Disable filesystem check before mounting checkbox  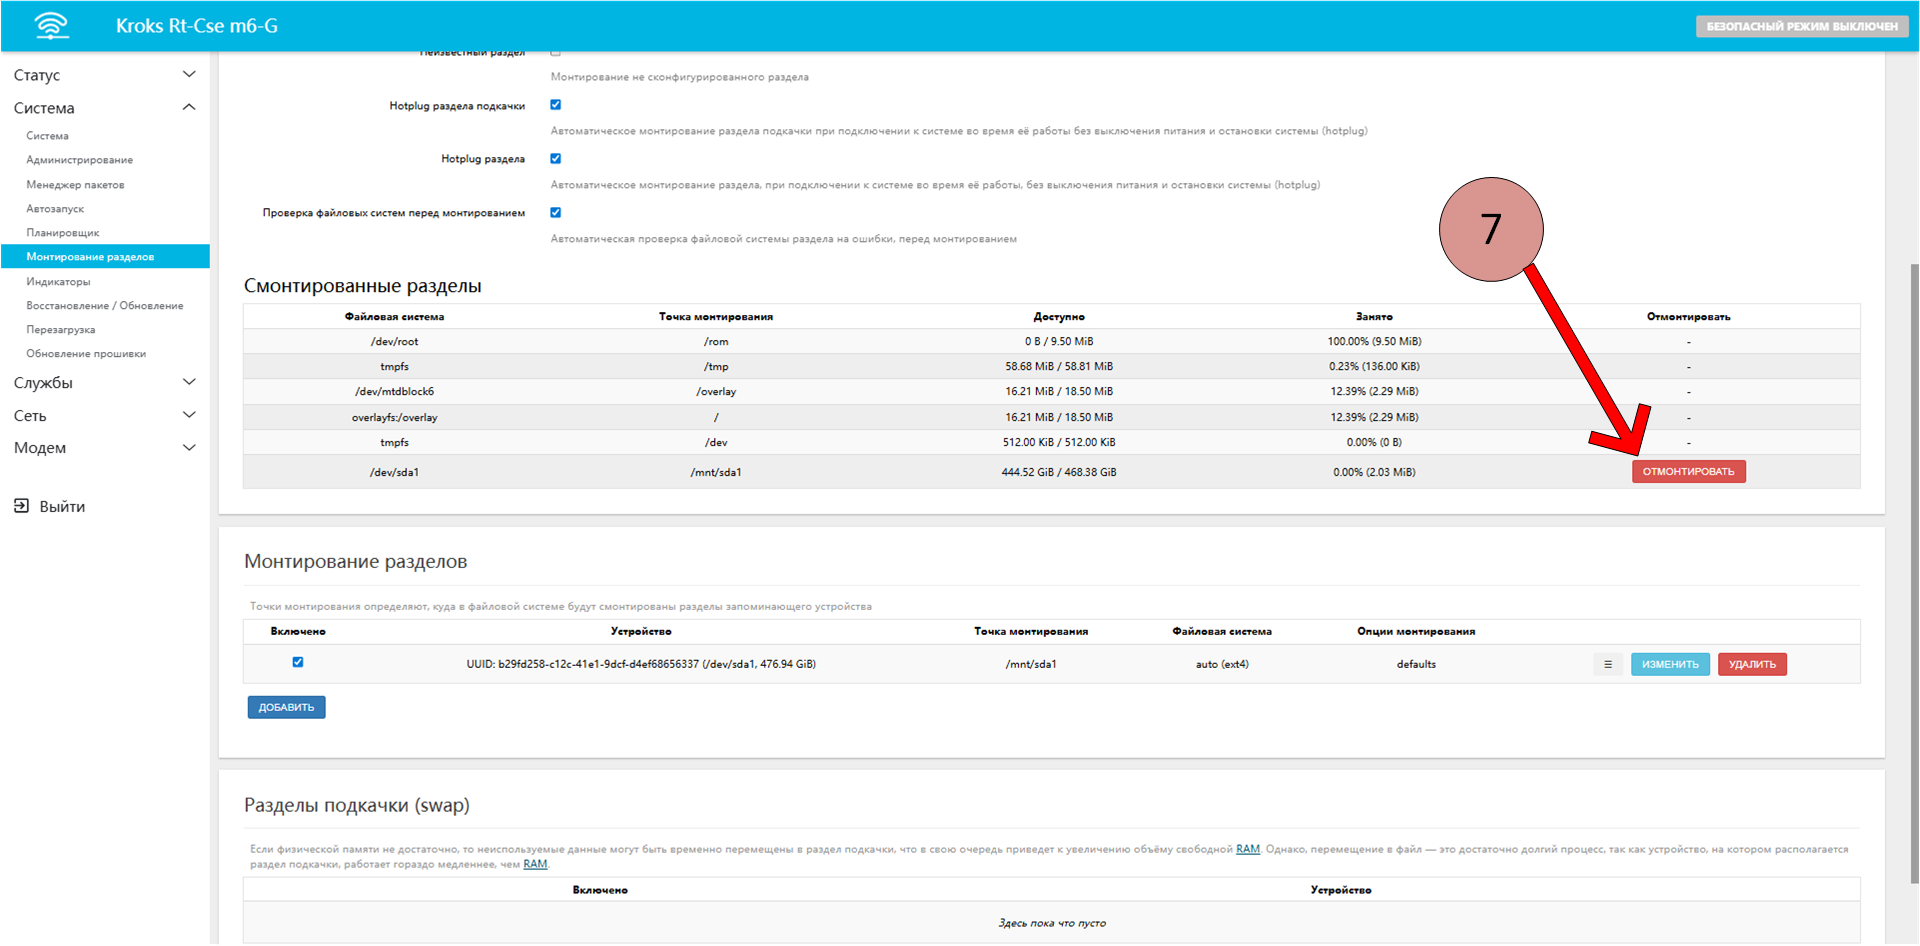[556, 213]
